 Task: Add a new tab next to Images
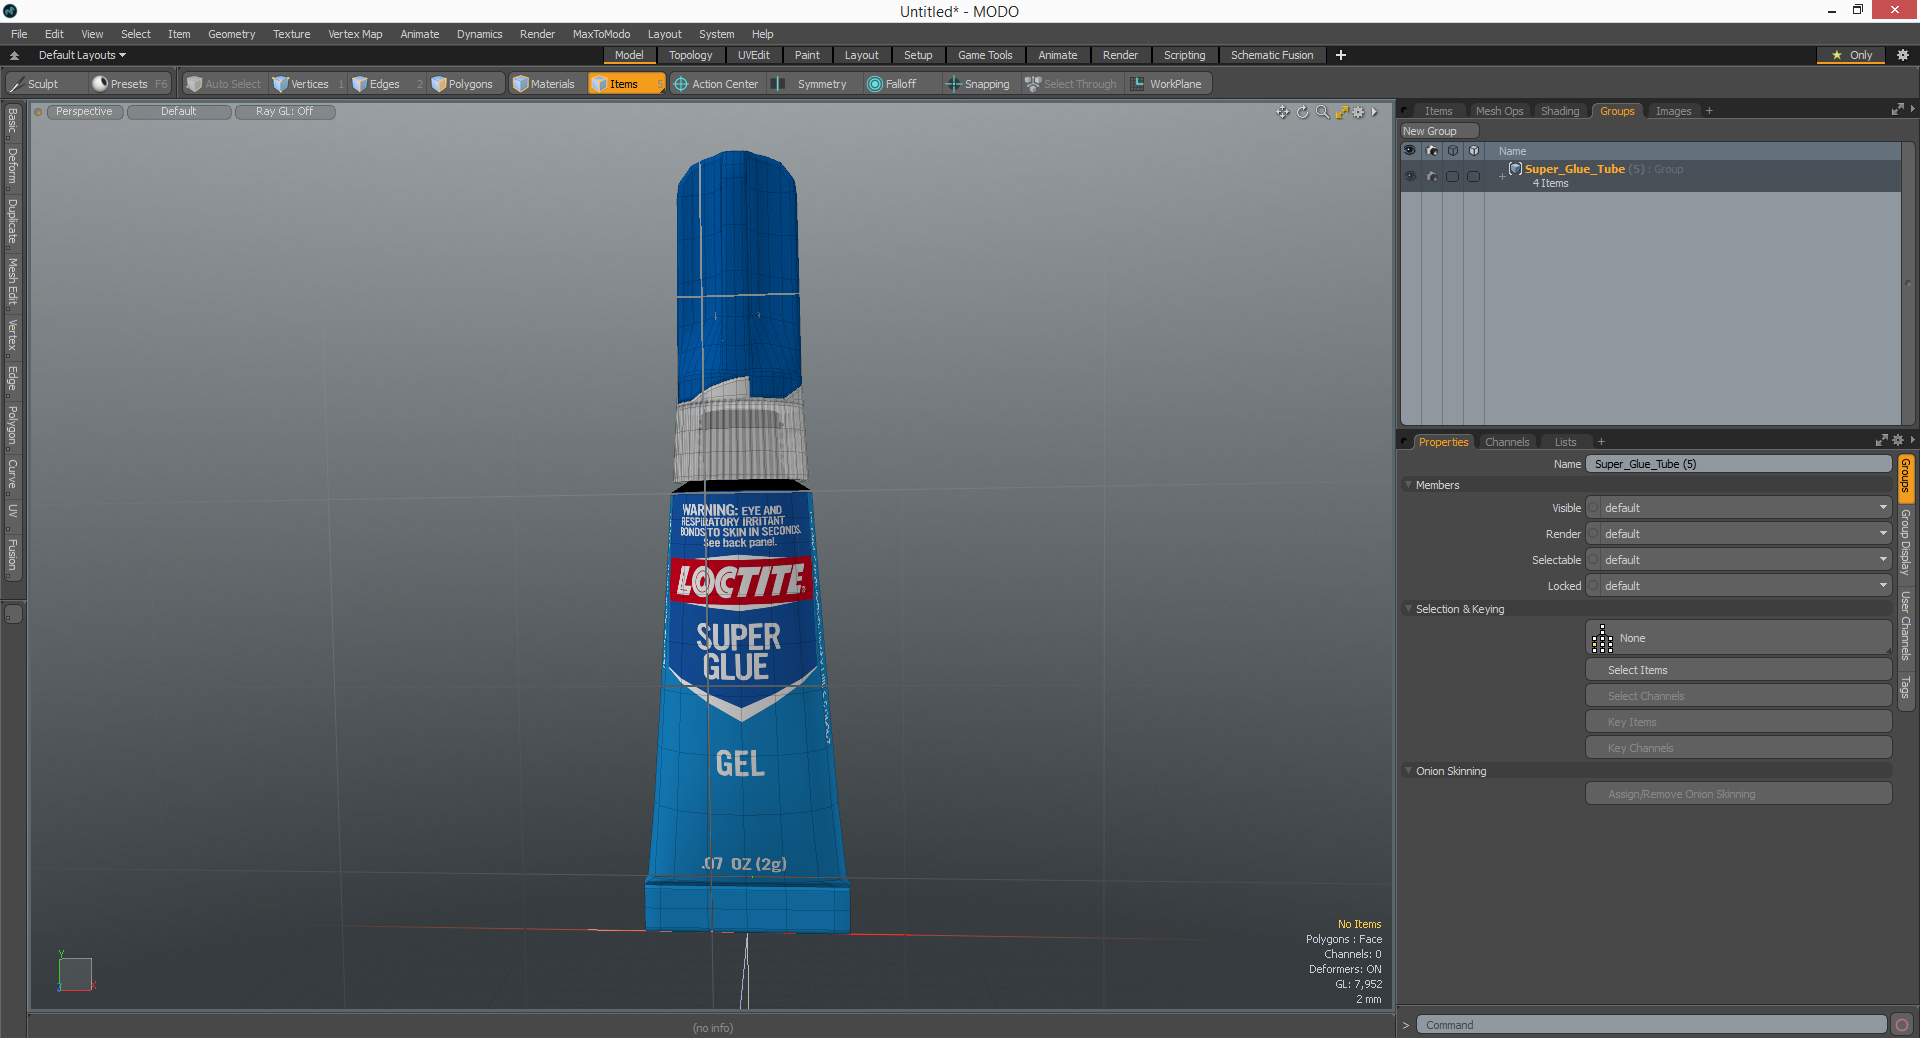coord(1709,111)
